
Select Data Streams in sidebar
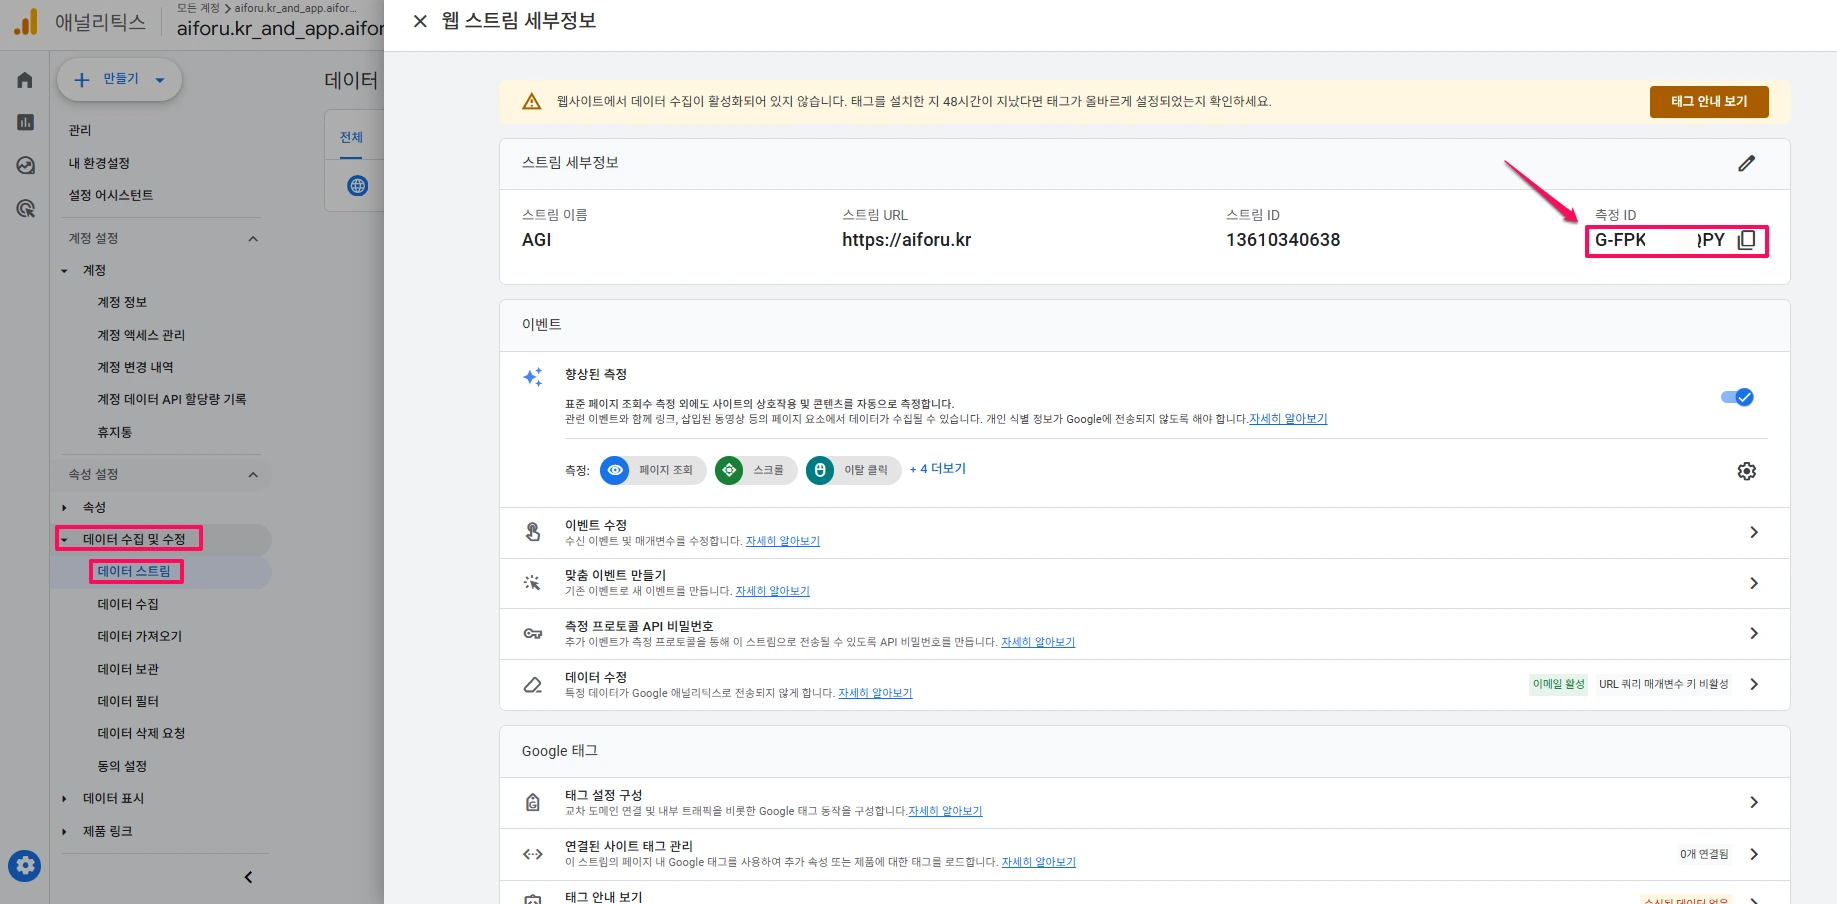pyautogui.click(x=134, y=571)
